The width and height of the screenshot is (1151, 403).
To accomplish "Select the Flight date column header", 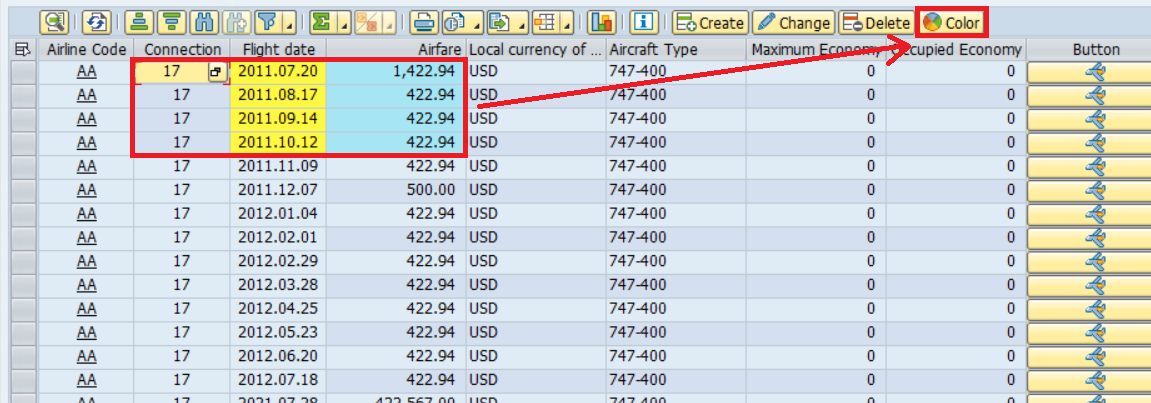I will pos(277,50).
